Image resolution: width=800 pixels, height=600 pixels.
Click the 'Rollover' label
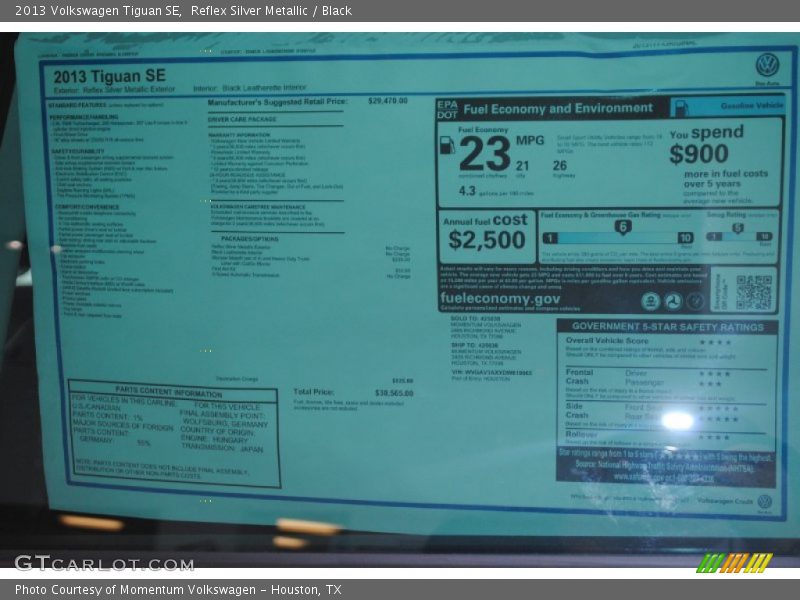581,434
